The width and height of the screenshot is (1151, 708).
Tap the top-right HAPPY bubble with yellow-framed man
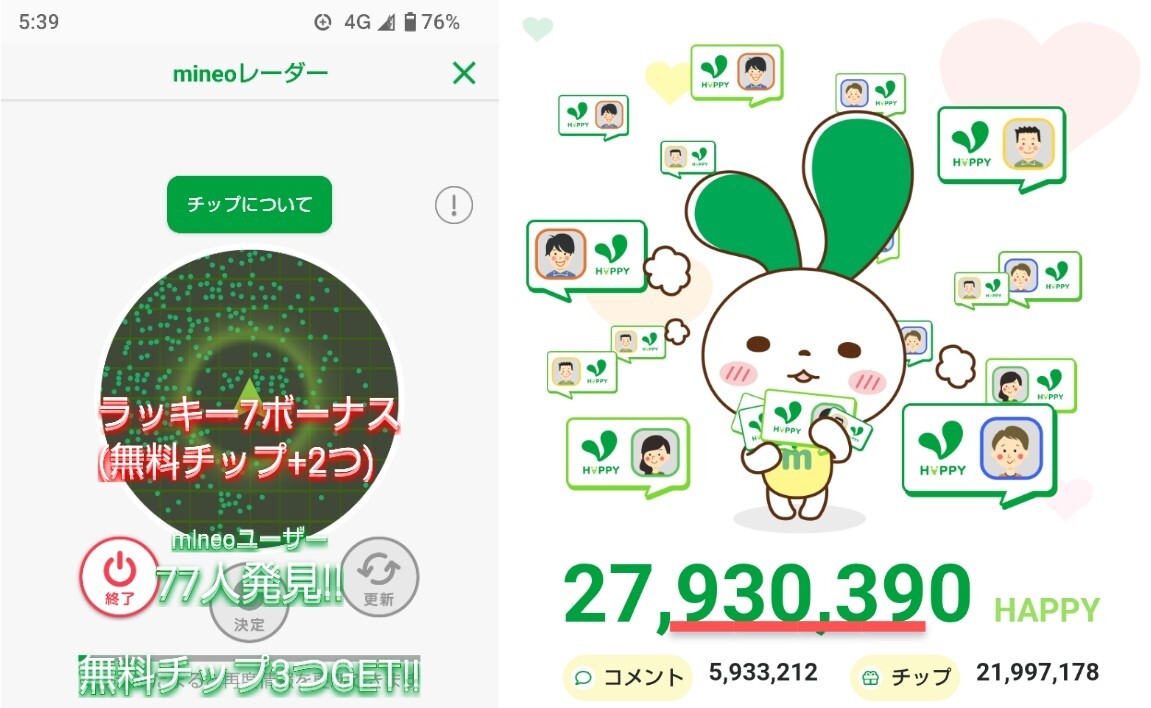(1002, 147)
